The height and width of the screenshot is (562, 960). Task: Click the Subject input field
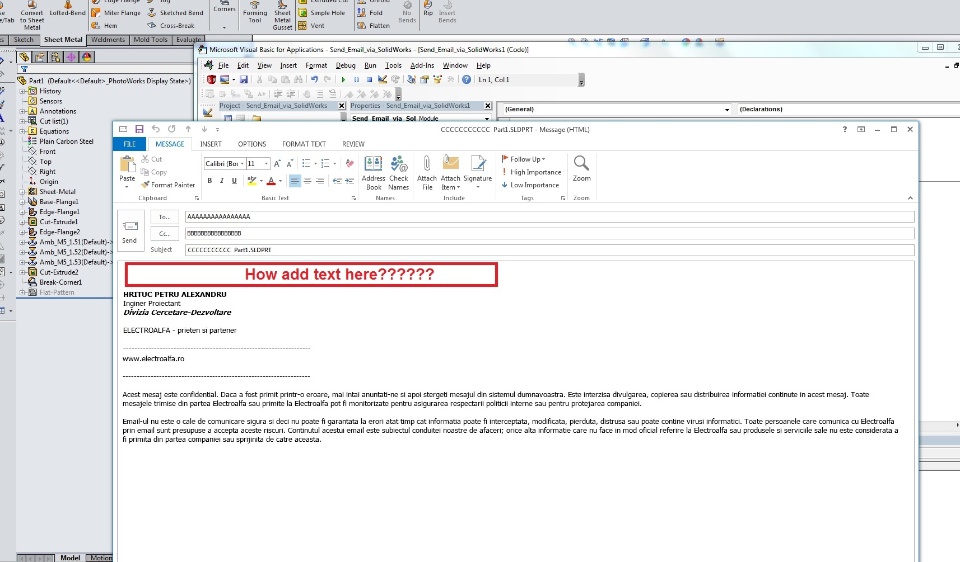click(x=549, y=250)
